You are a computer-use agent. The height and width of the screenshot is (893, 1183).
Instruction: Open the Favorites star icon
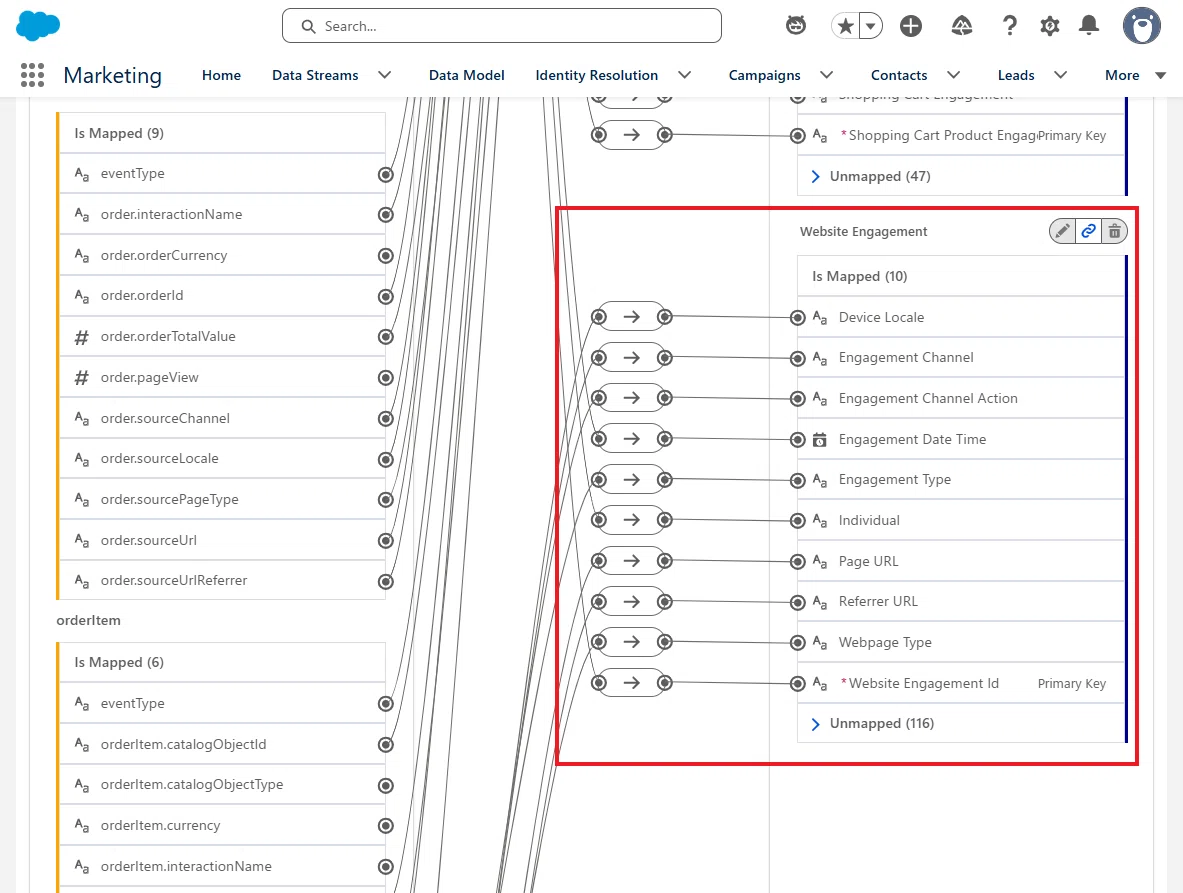(x=846, y=26)
